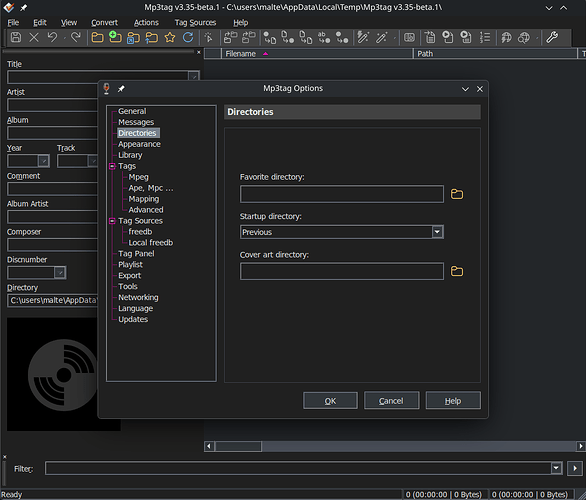
Task: Select Local freedb in the tree
Action: click(151, 243)
